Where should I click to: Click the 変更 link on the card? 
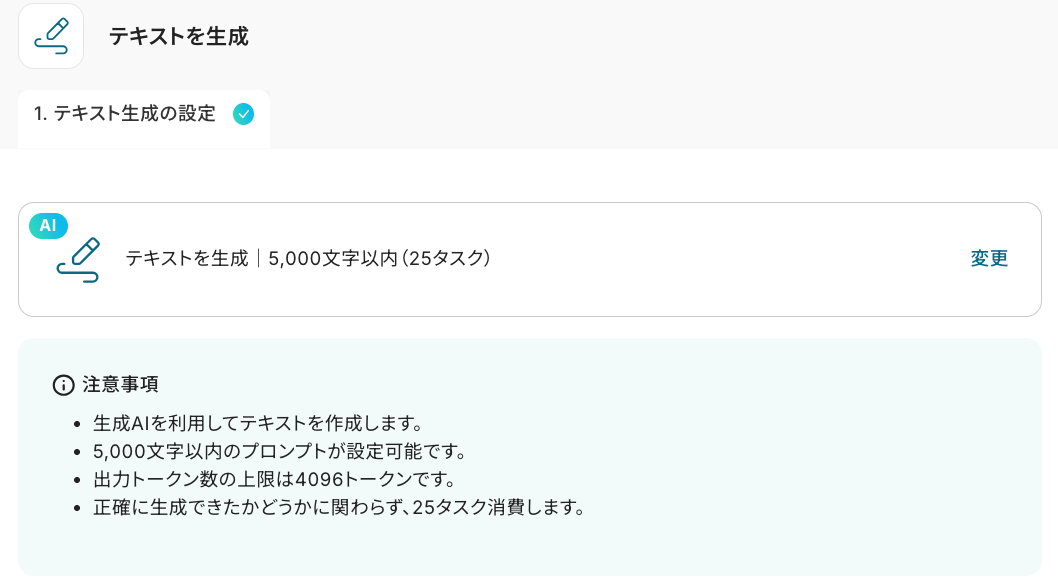coord(989,259)
